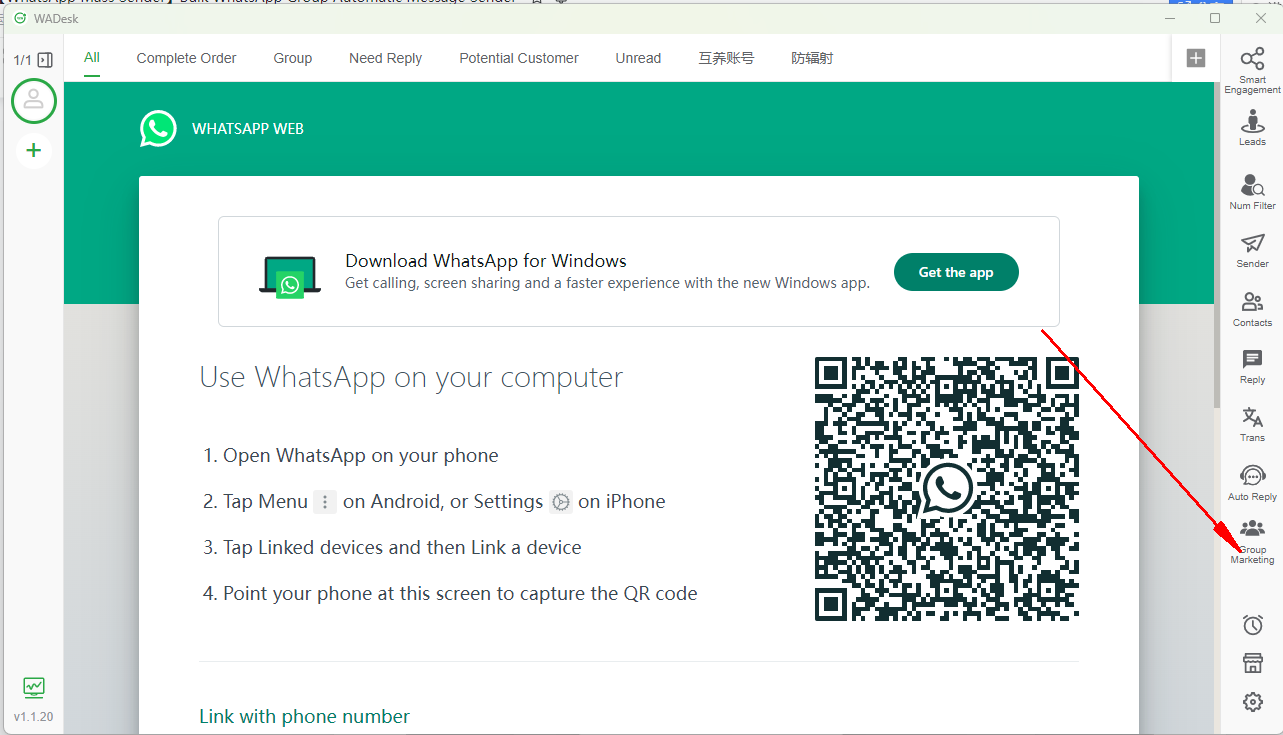Open the store icon in the sidebar
Screen dimensions: 1283x735
coord(1252,663)
